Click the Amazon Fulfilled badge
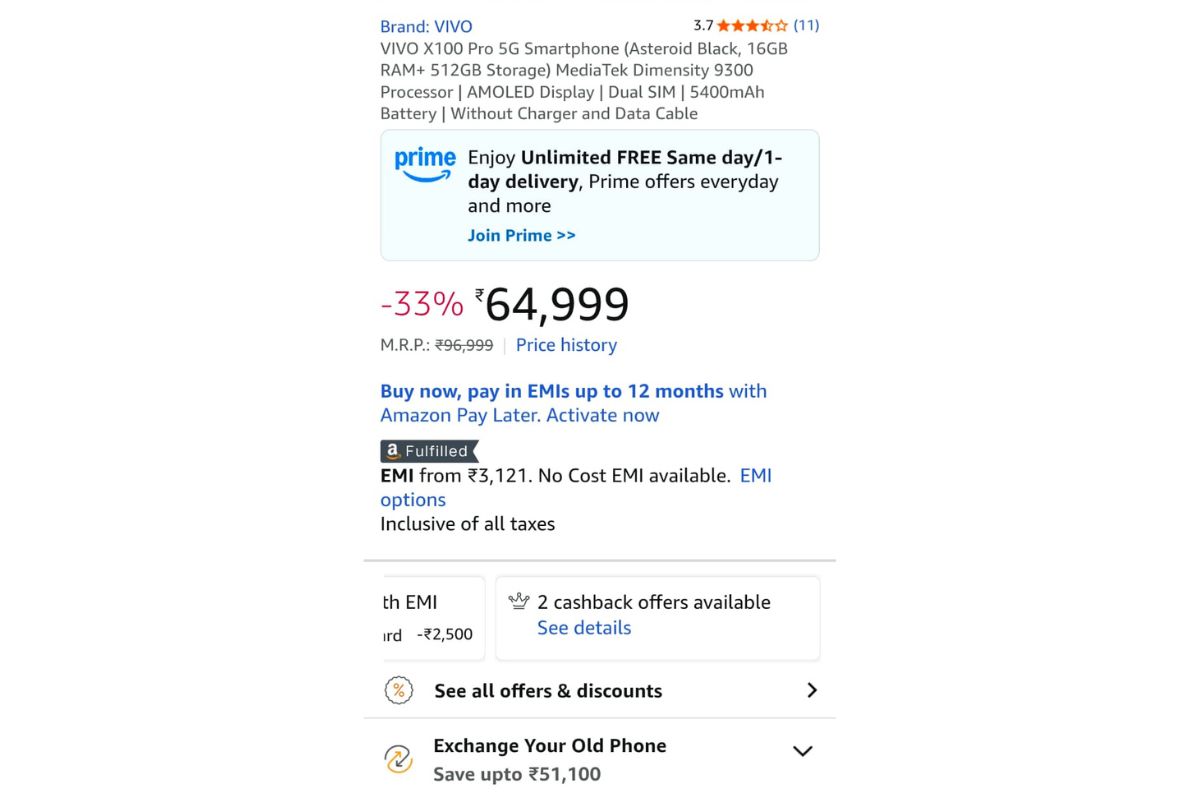Image resolution: width=1200 pixels, height=800 pixels. tap(429, 451)
